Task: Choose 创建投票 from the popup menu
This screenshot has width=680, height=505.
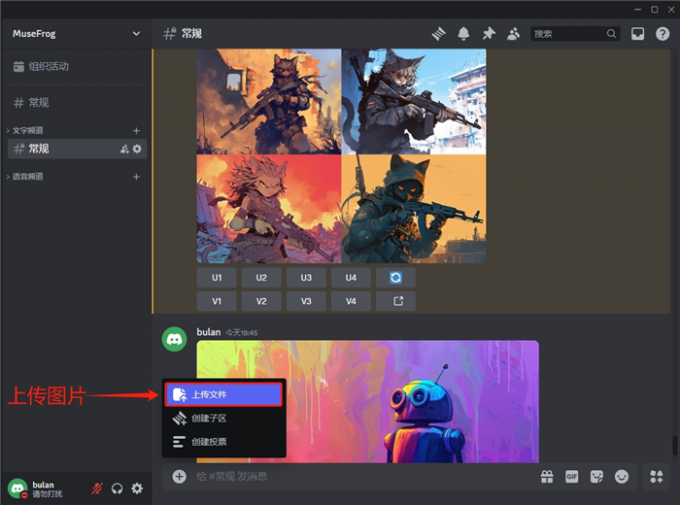Action: click(224, 442)
